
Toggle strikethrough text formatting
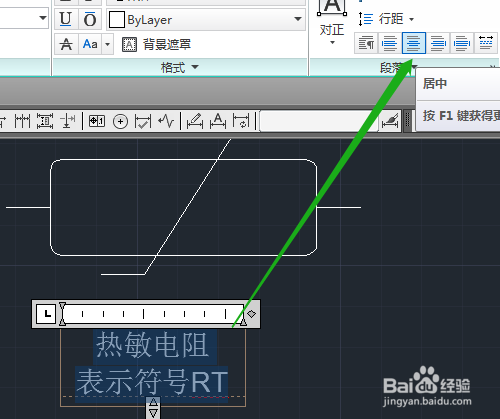coord(66,44)
